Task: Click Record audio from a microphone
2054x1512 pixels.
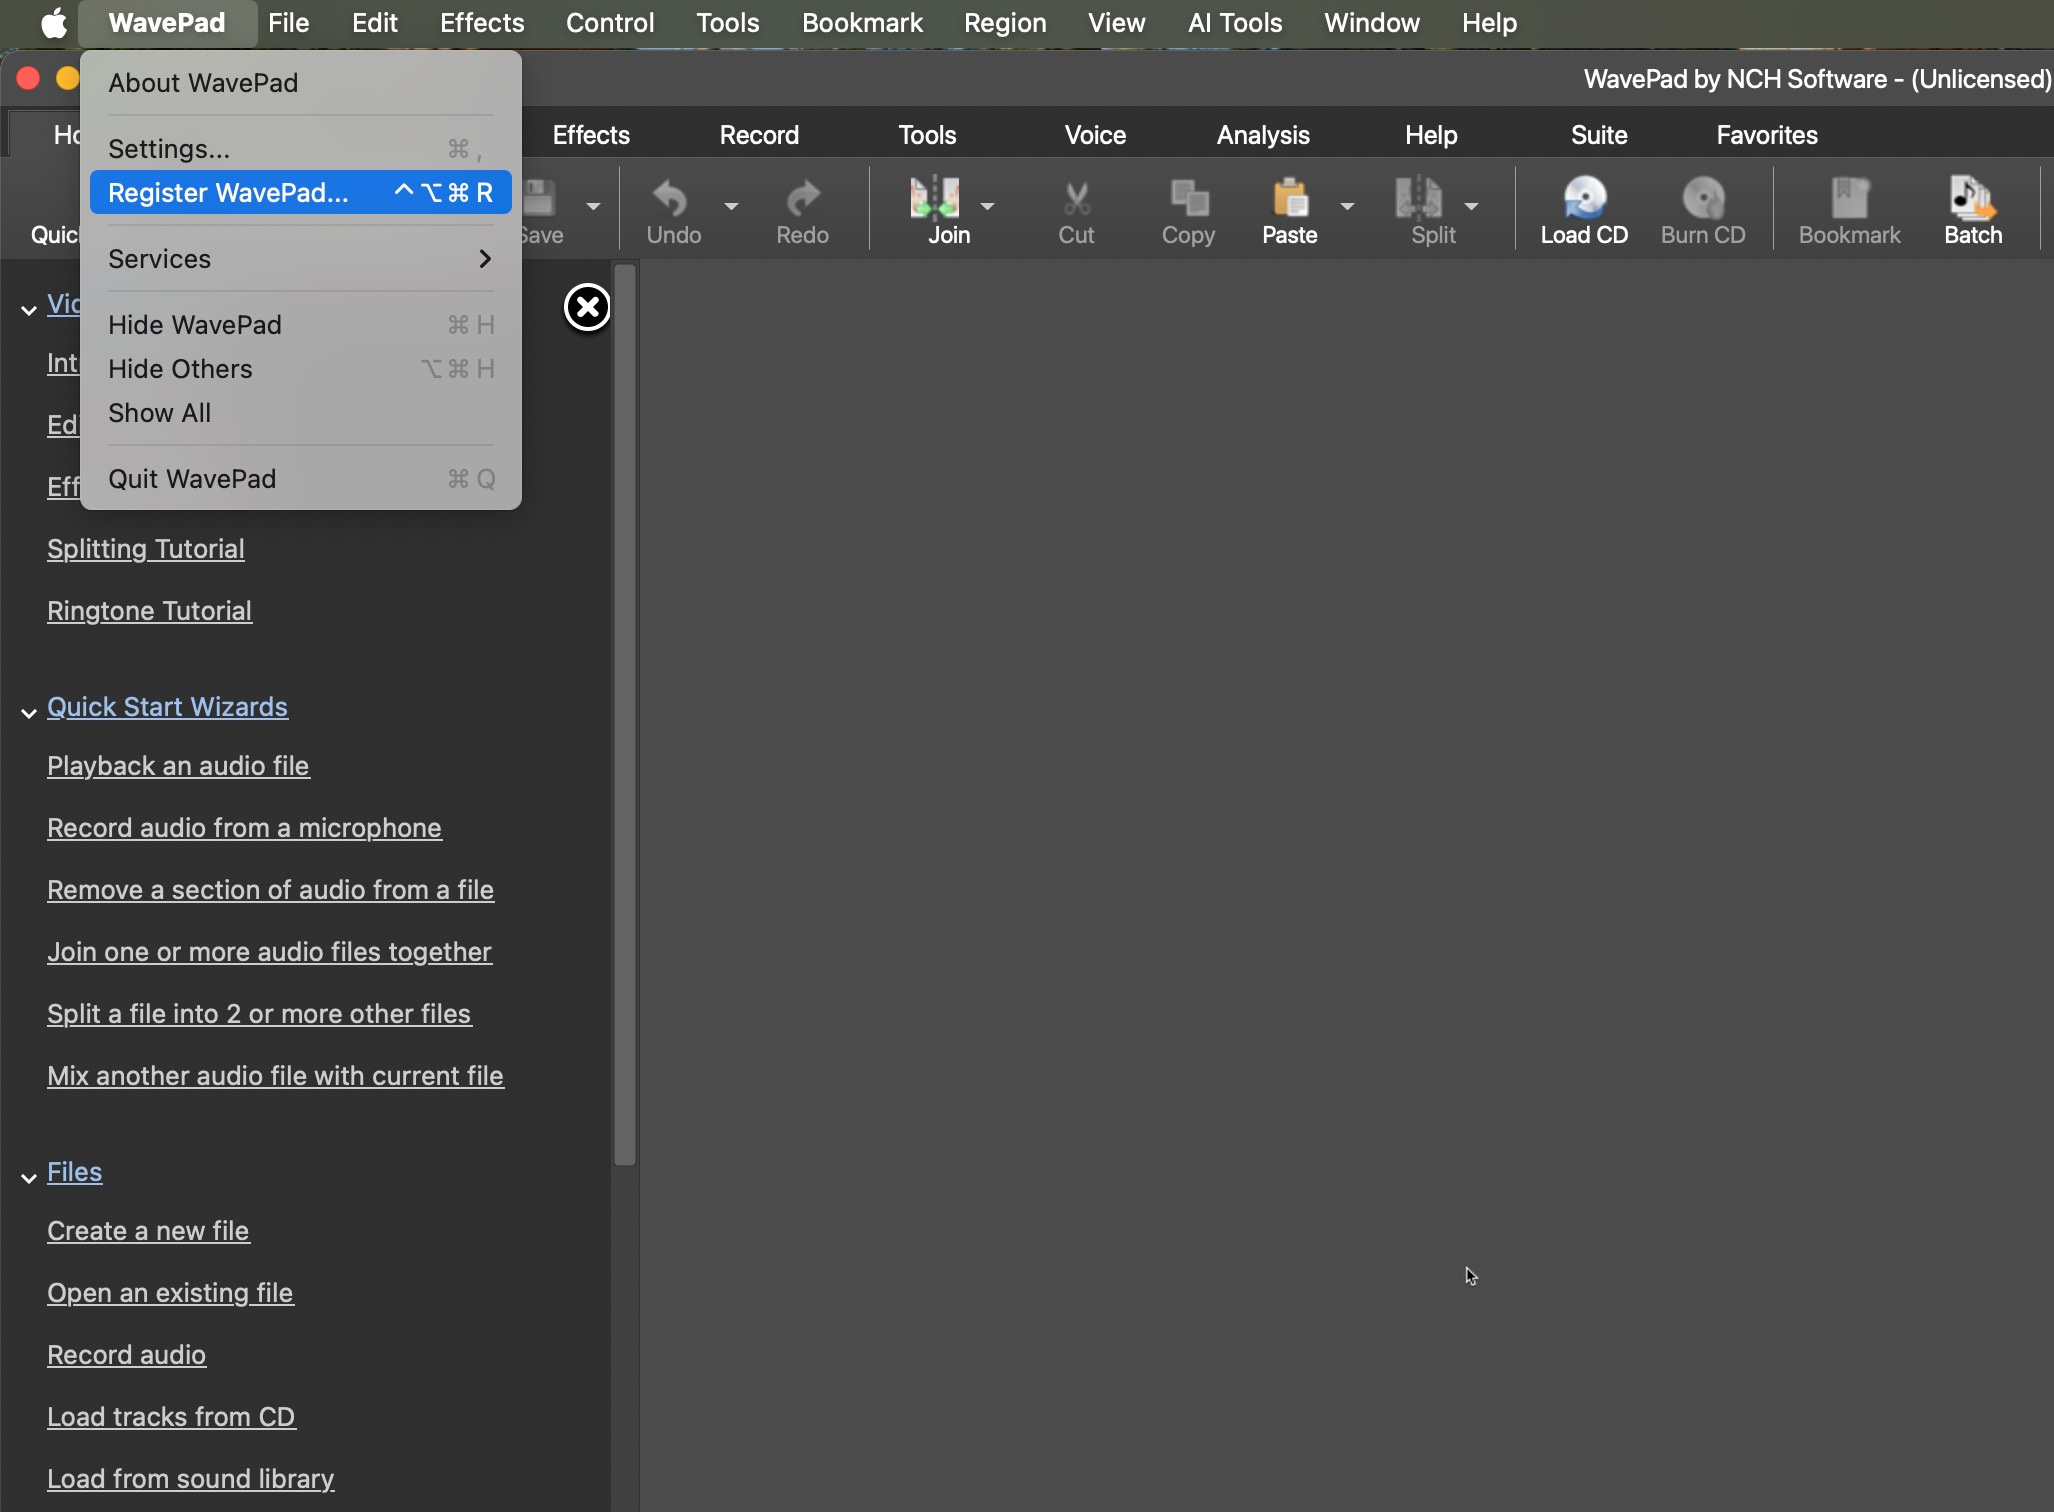Action: pyautogui.click(x=244, y=828)
